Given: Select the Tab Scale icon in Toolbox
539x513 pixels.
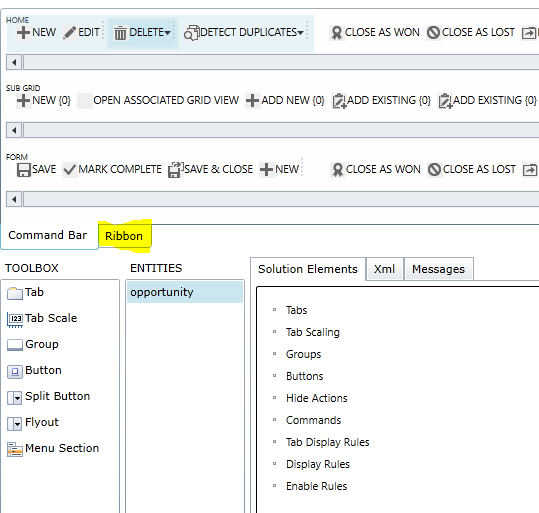Looking at the screenshot, I should point(15,319).
